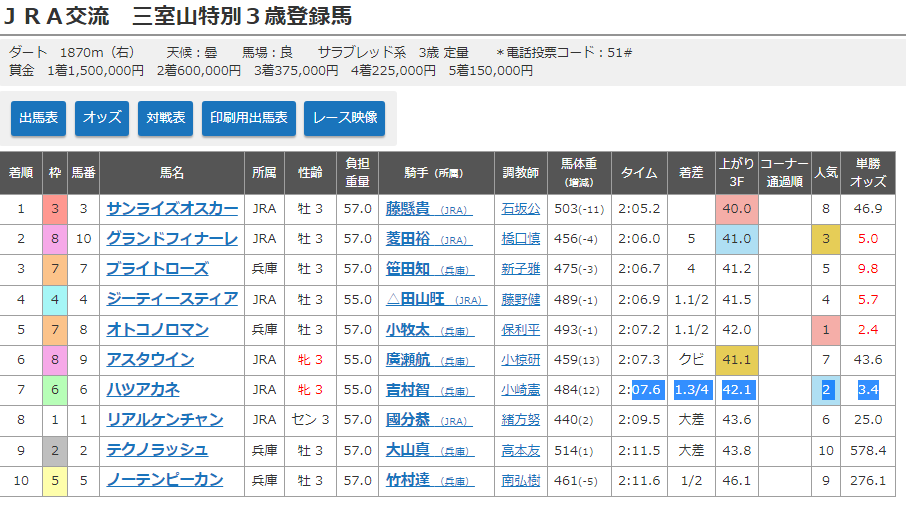Click the 大差 margin in リアルケンチャン row
Image resolution: width=906 pixels, height=513 pixels.
pos(691,420)
